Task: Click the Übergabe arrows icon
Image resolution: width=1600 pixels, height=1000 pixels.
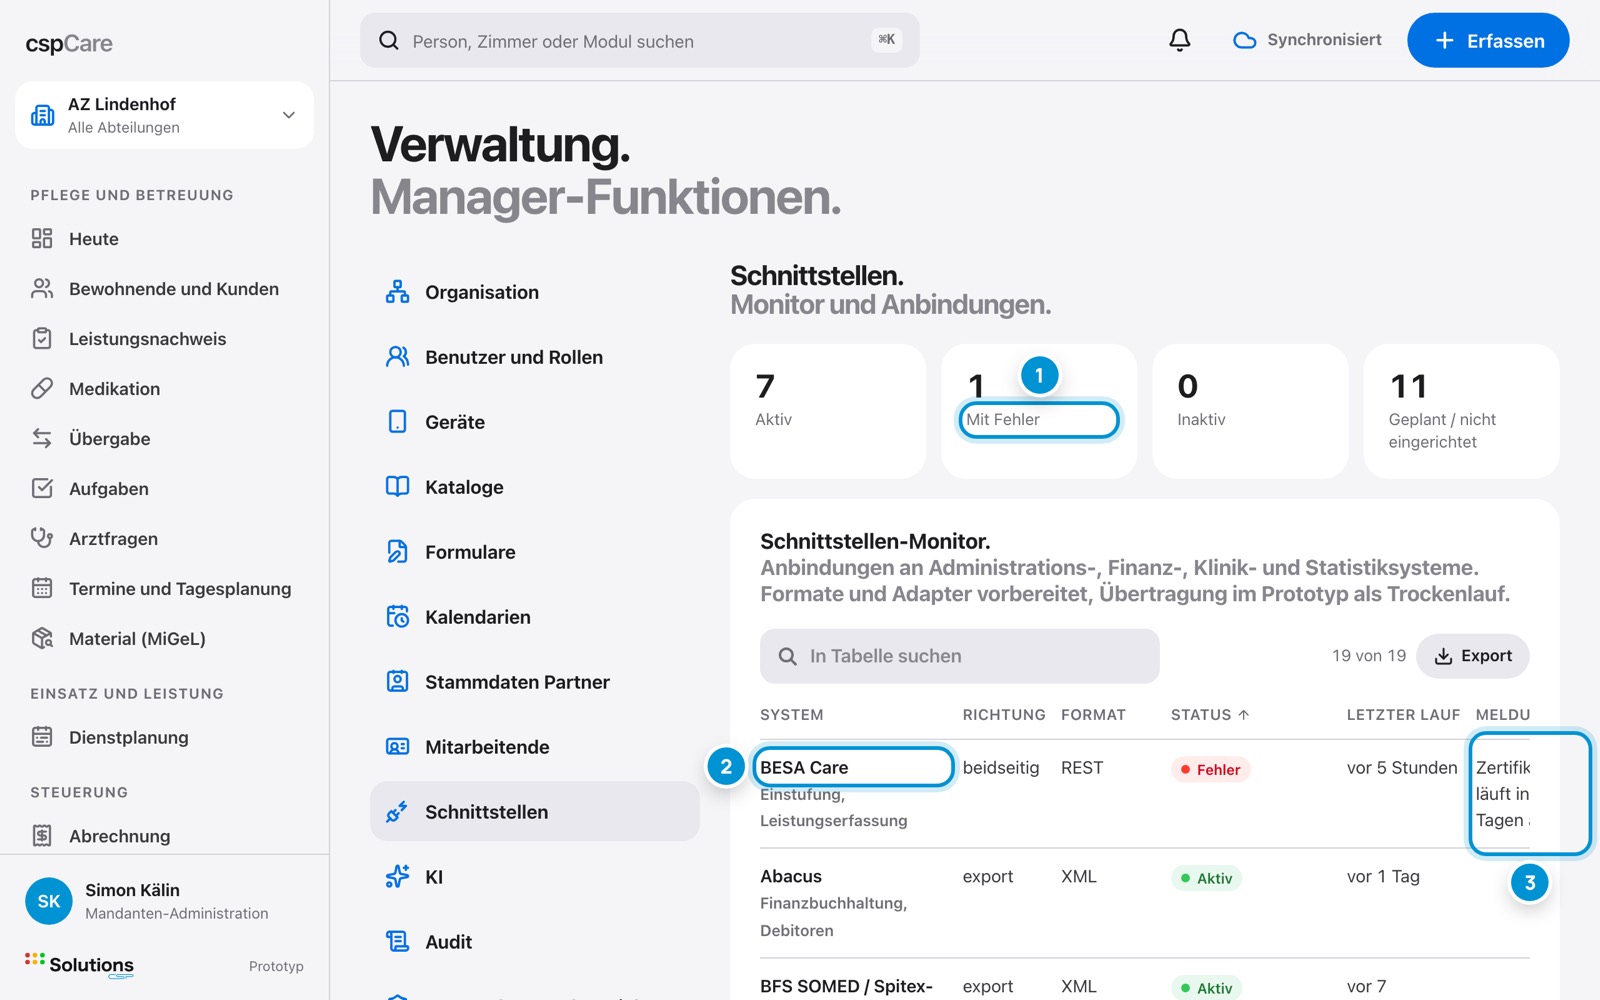Action: coord(42,438)
